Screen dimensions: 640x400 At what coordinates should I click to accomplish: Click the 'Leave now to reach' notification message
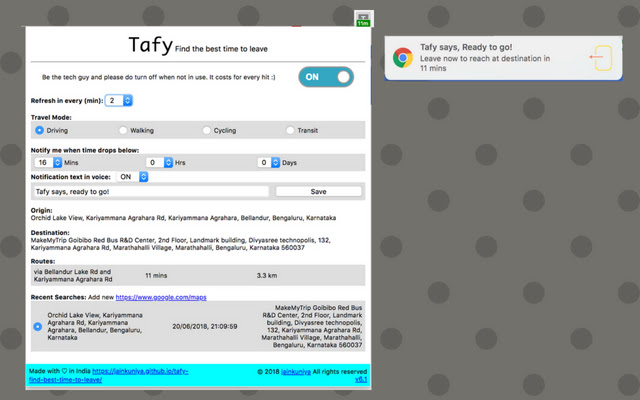pyautogui.click(x=485, y=63)
